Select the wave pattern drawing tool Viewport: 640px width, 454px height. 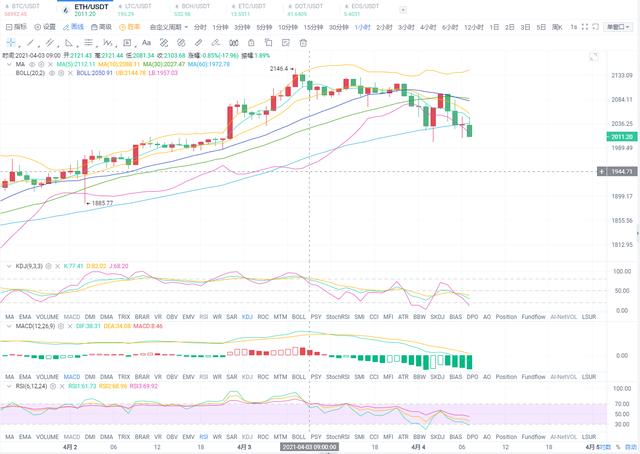pyautogui.click(x=108, y=42)
